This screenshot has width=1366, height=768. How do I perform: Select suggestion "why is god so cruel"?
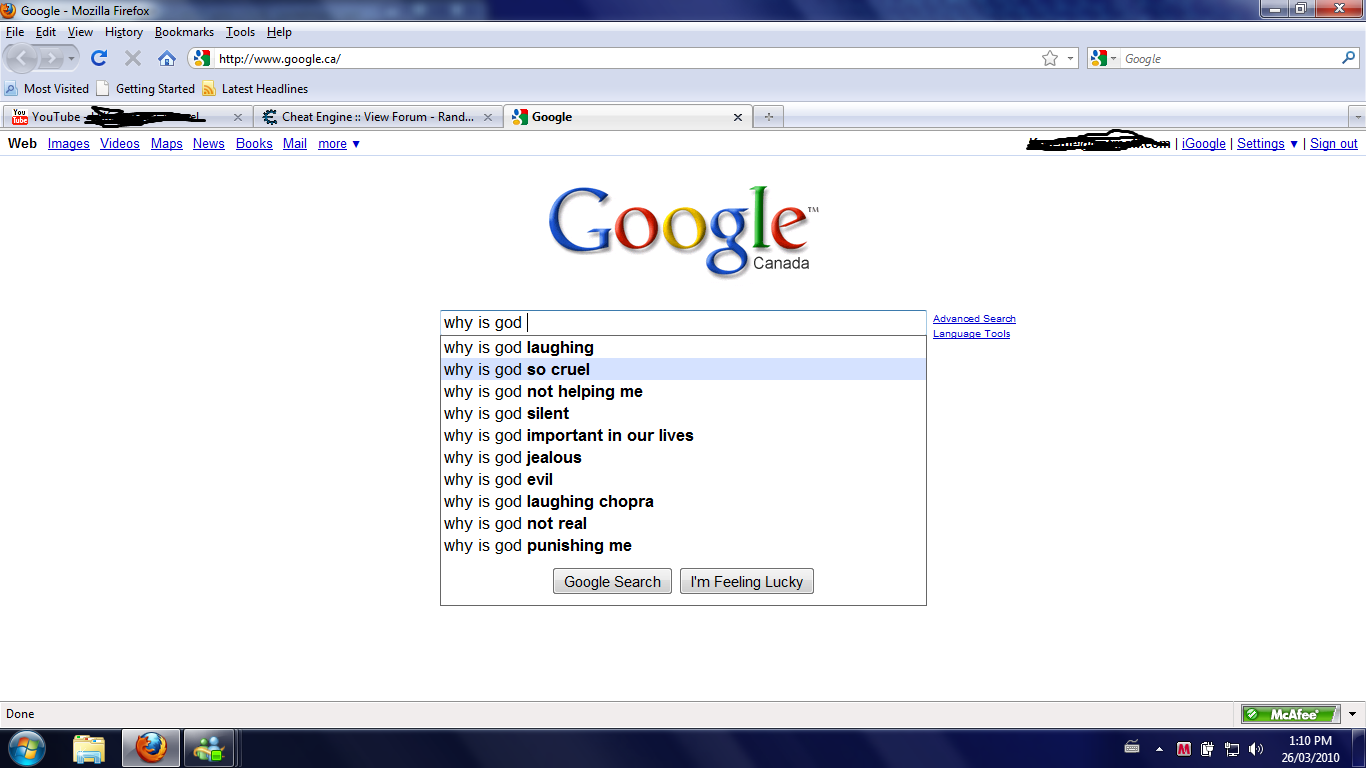click(684, 370)
